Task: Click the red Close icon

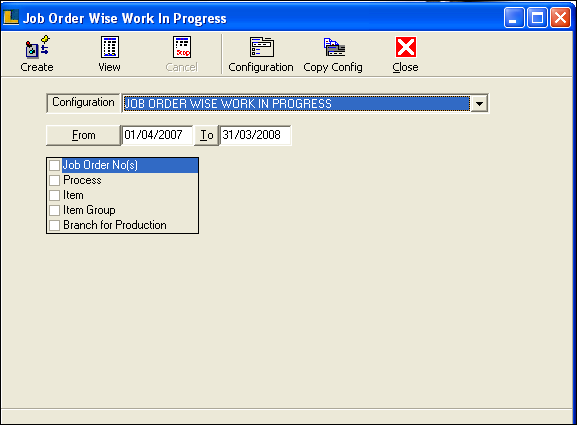Action: point(406,47)
